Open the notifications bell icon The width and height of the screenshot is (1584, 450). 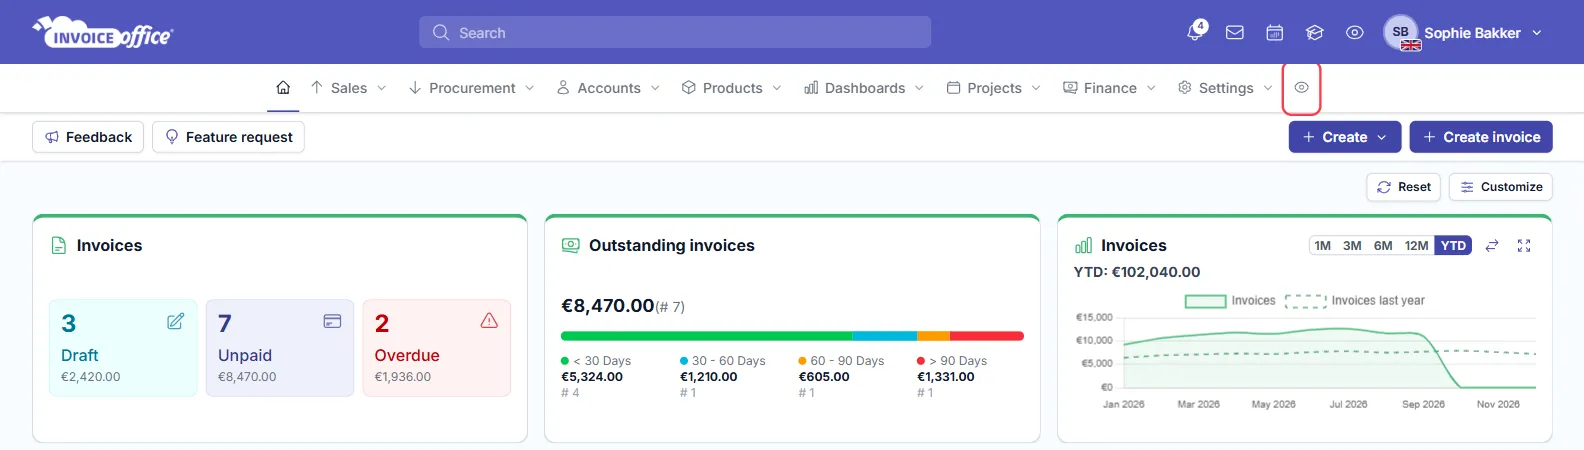pyautogui.click(x=1195, y=32)
